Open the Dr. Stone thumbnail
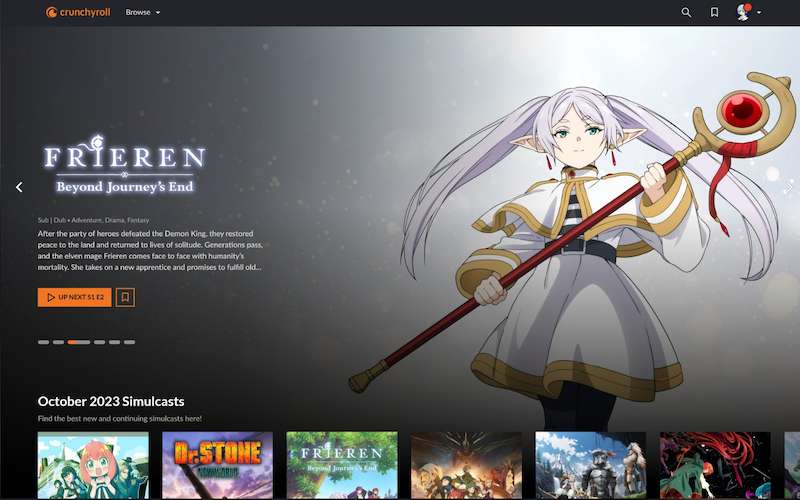Screen dimensions: 800x500 217,465
